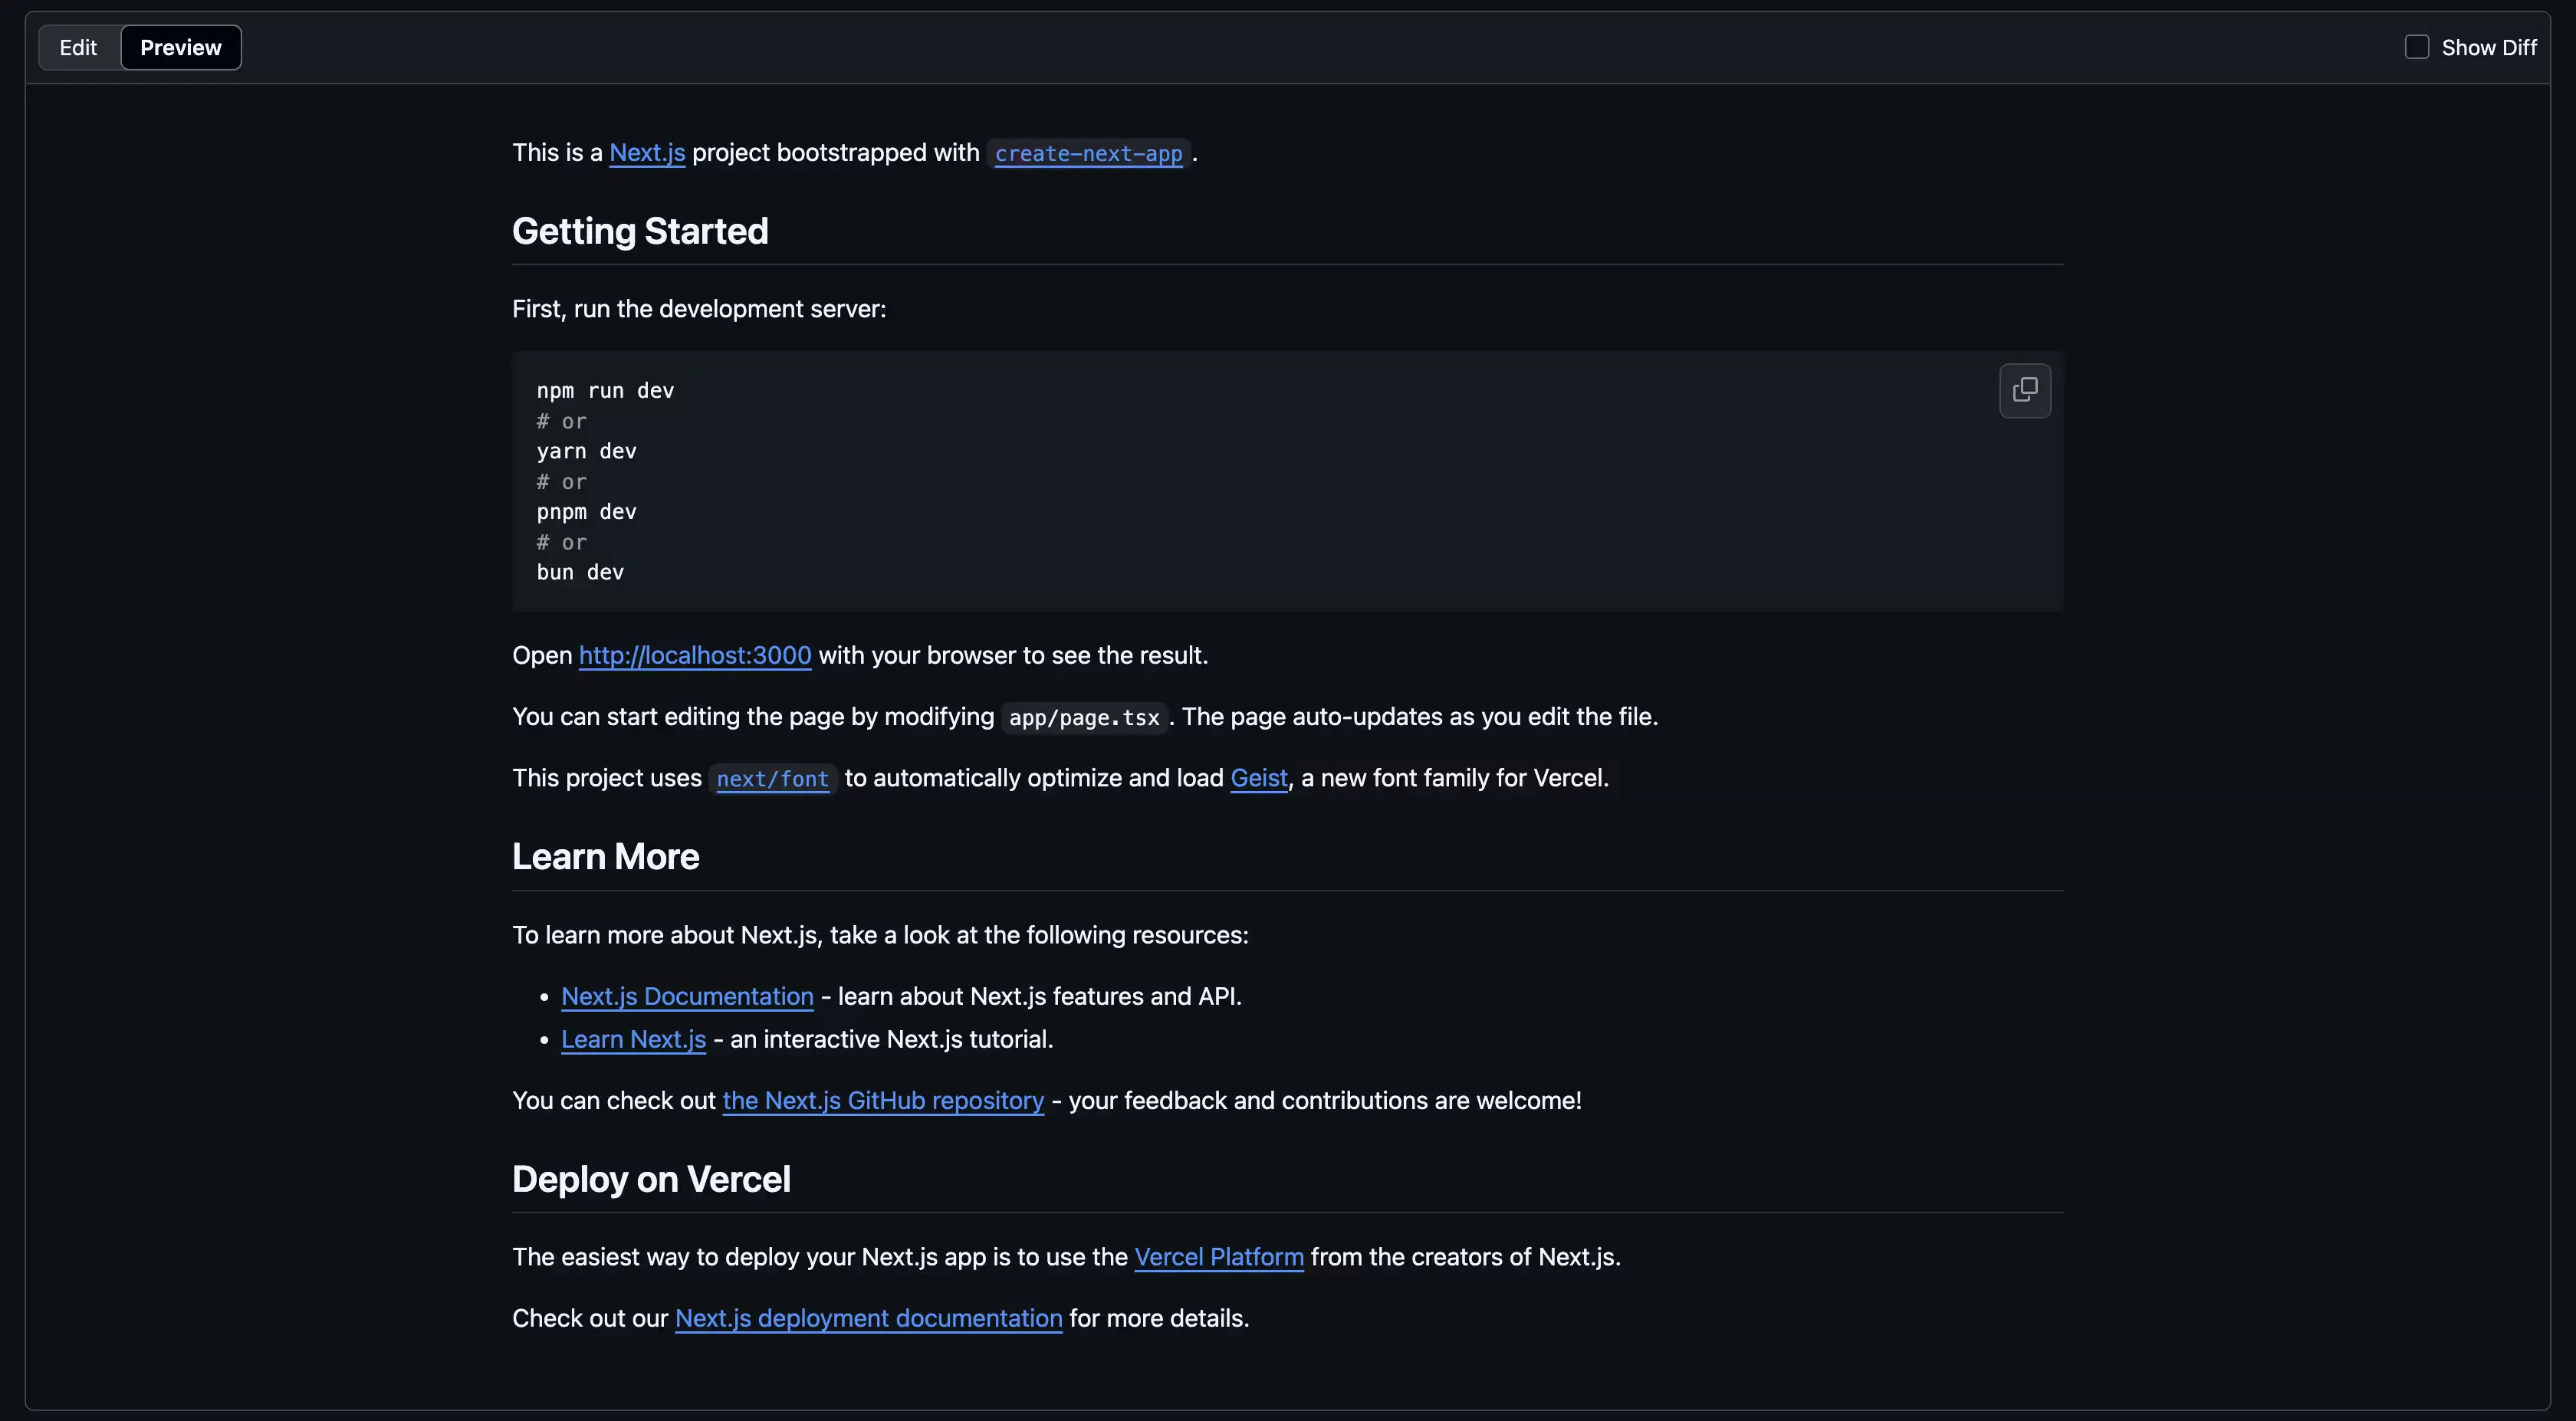Open the Next.js link in the intro sentence
The width and height of the screenshot is (2576, 1421).
647,153
